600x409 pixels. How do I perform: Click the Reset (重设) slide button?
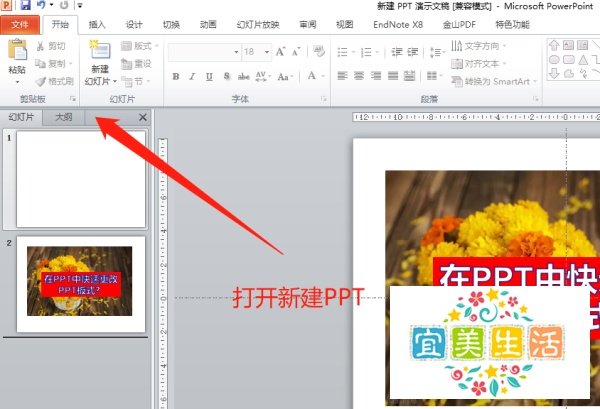[136, 64]
